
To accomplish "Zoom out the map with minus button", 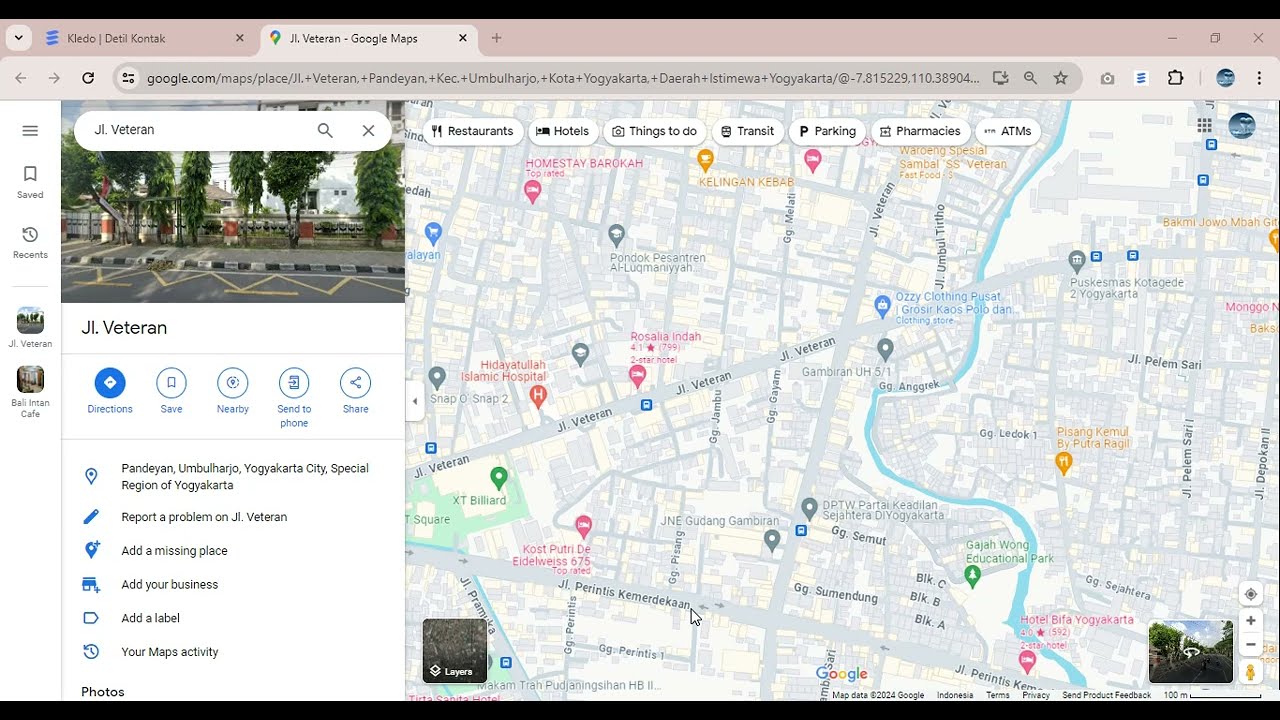I will click(1250, 645).
